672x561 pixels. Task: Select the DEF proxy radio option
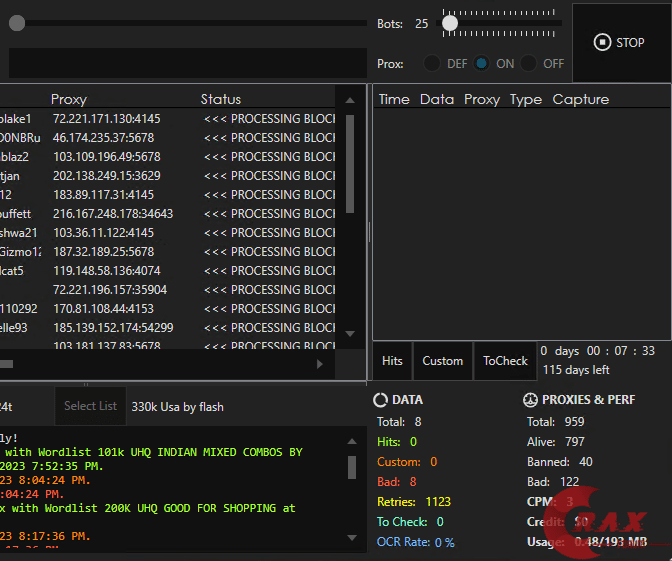point(432,64)
